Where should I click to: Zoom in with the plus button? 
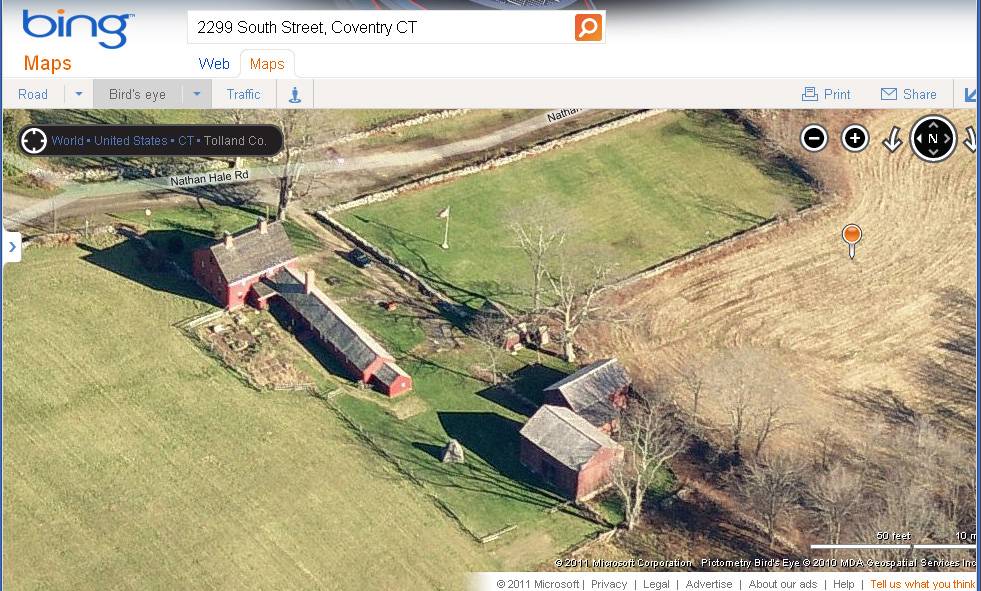point(855,138)
